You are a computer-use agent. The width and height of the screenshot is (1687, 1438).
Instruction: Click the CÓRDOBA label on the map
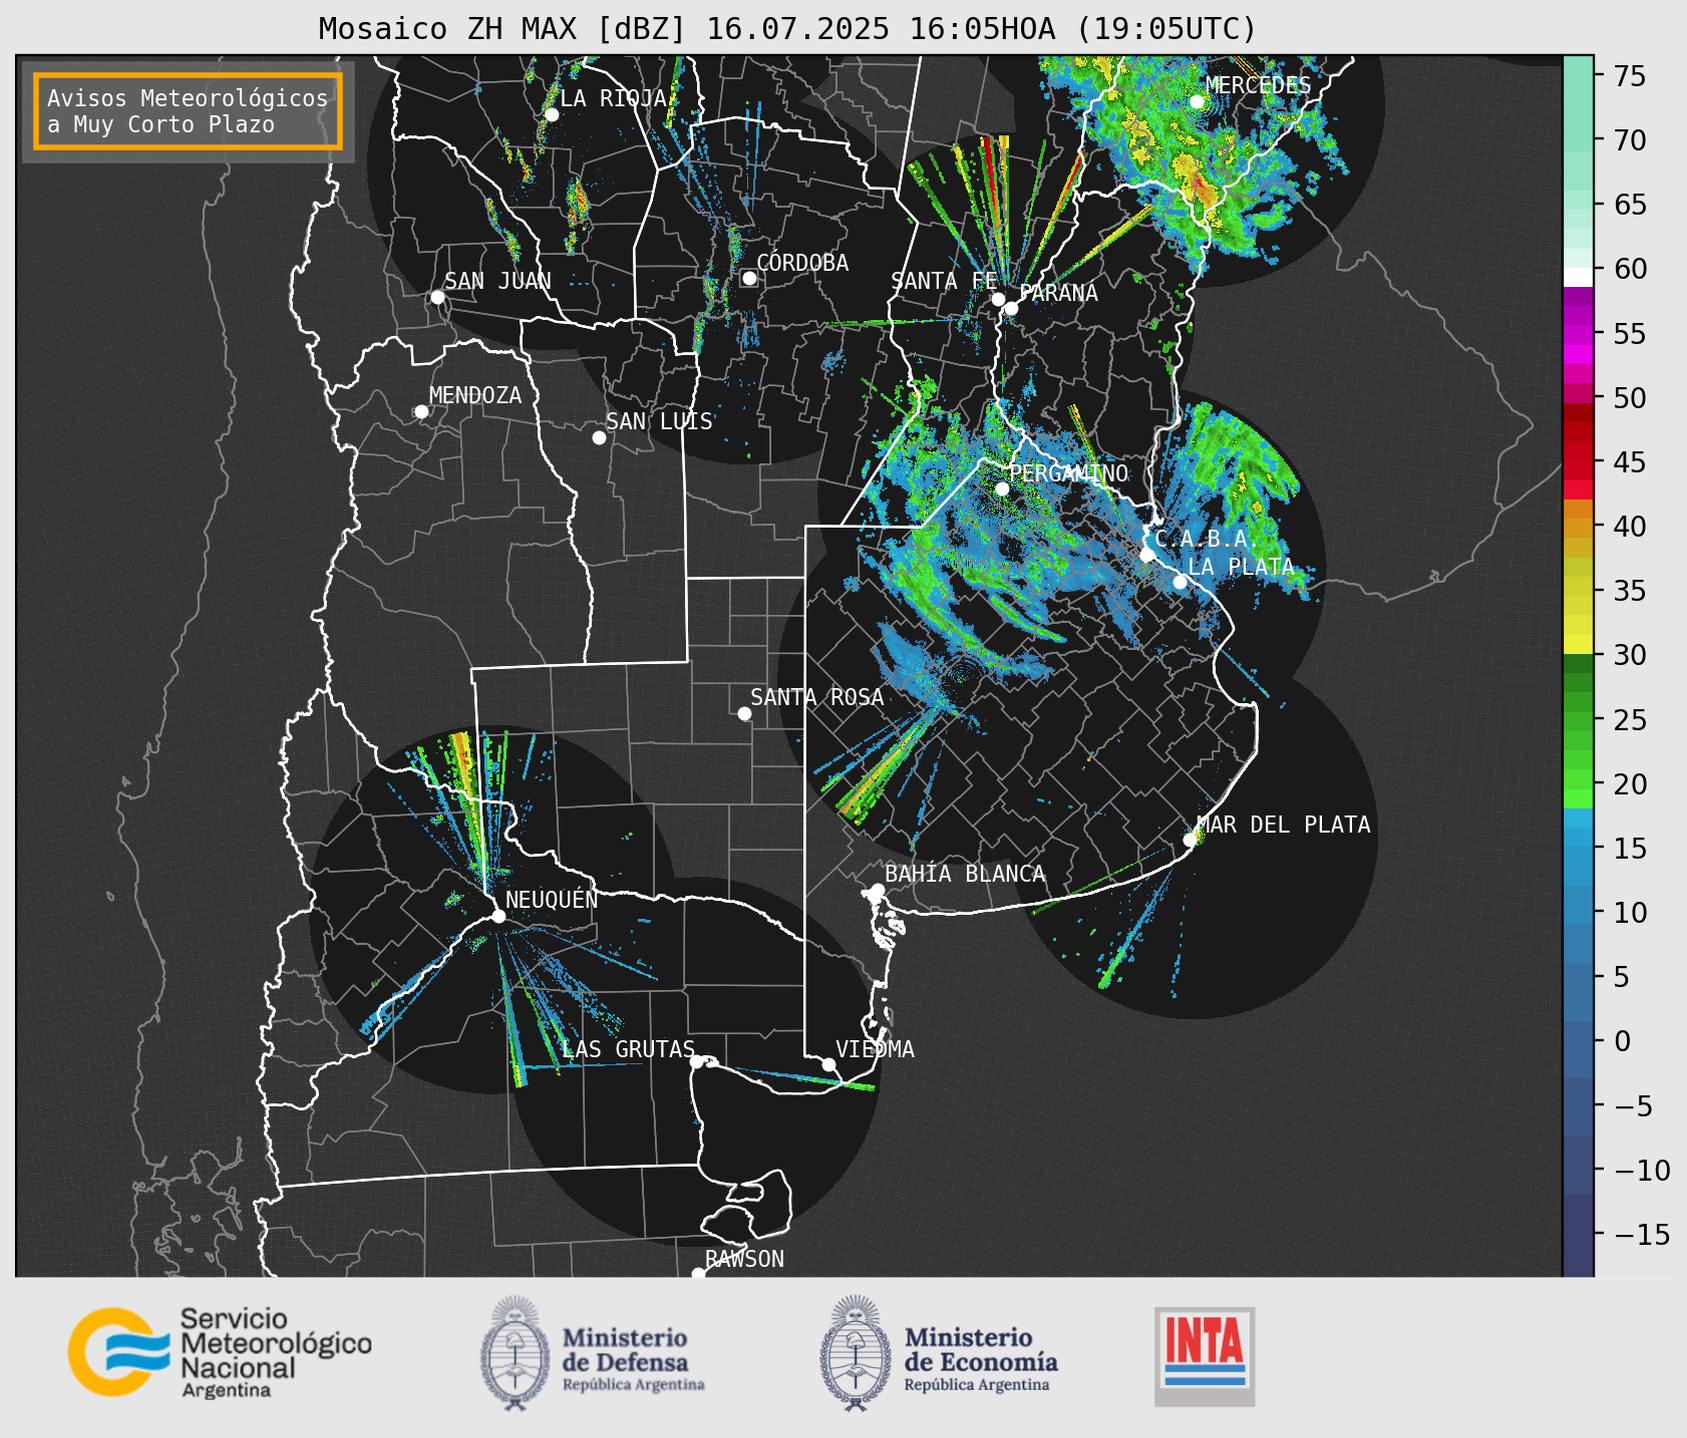click(802, 263)
